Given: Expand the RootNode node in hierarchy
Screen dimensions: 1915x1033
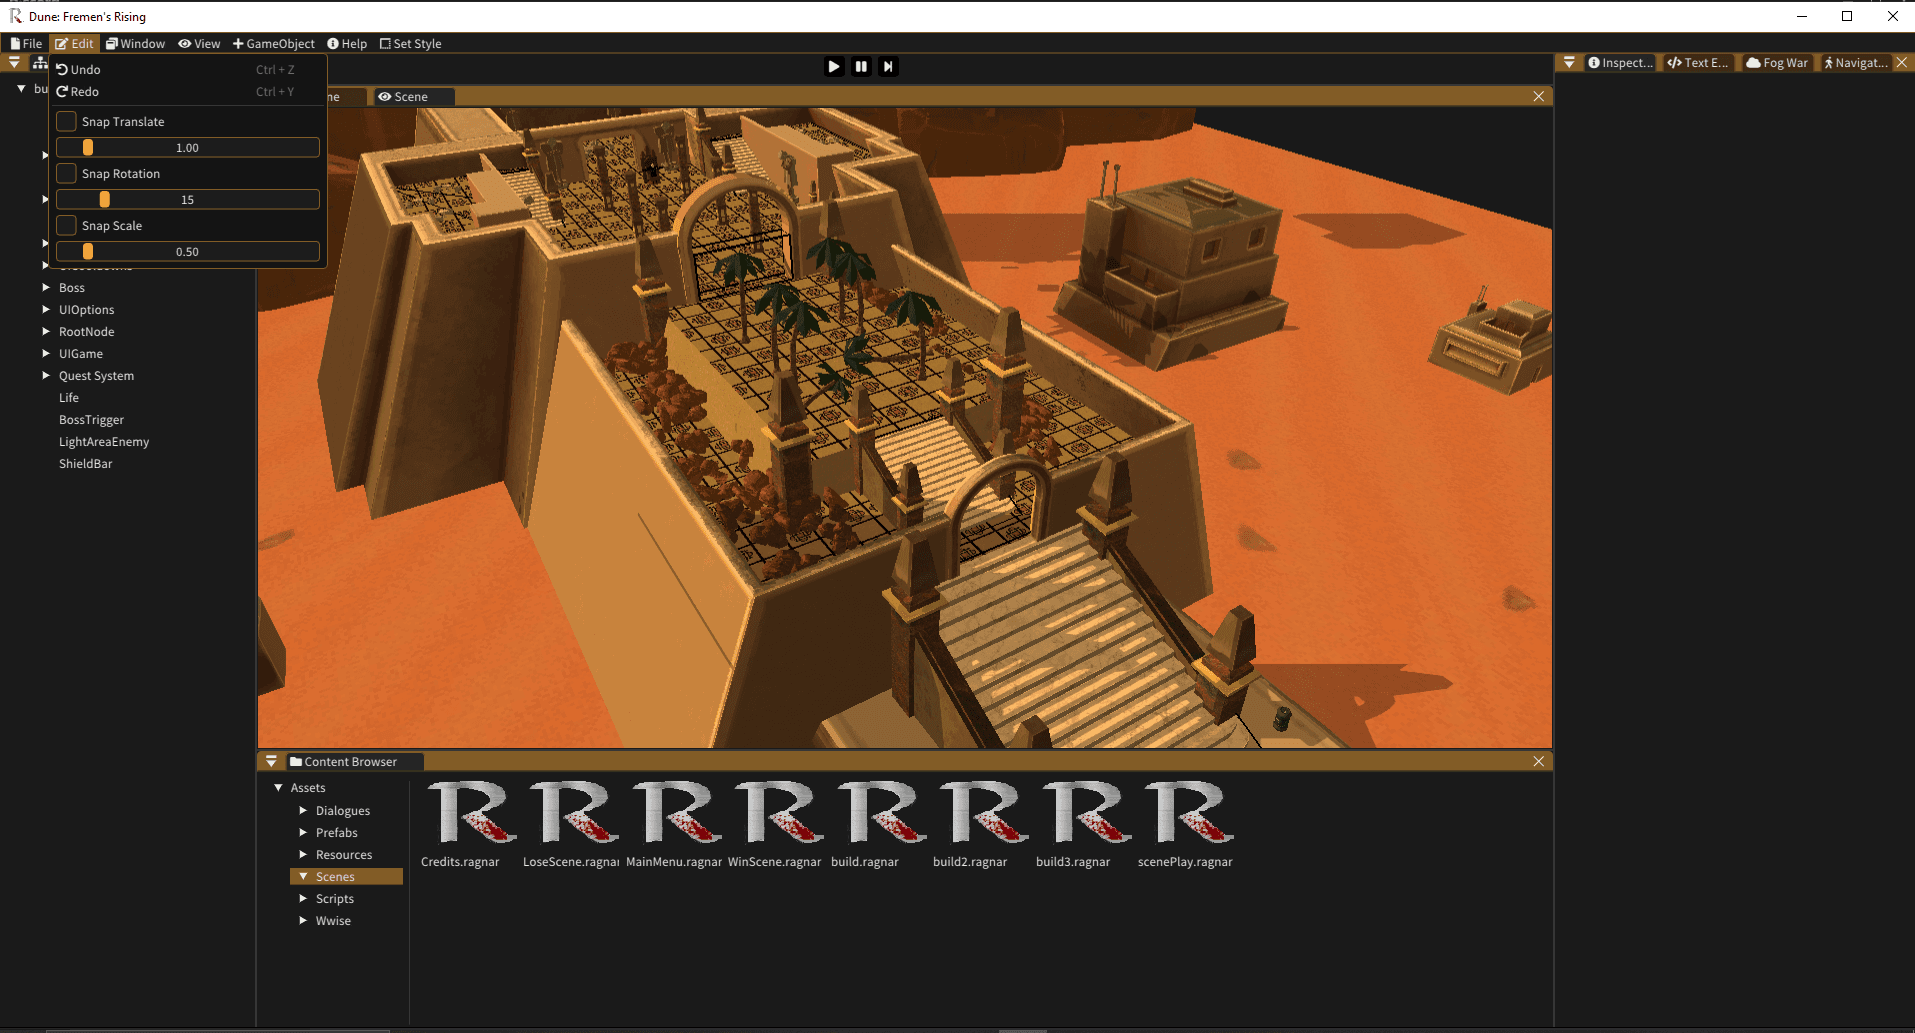Looking at the screenshot, I should (x=46, y=331).
